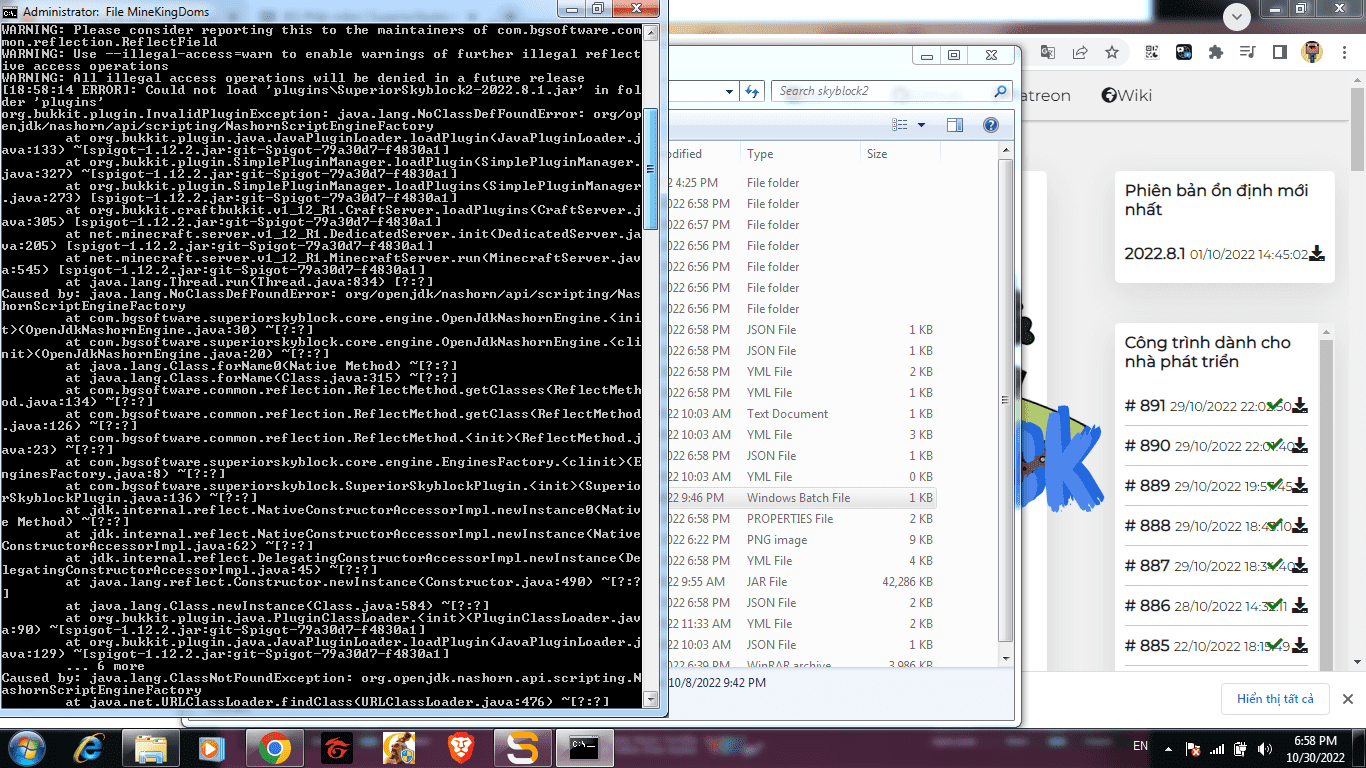Open Windows Media Player from taskbar
This screenshot has height=768, width=1366.
pos(211,748)
